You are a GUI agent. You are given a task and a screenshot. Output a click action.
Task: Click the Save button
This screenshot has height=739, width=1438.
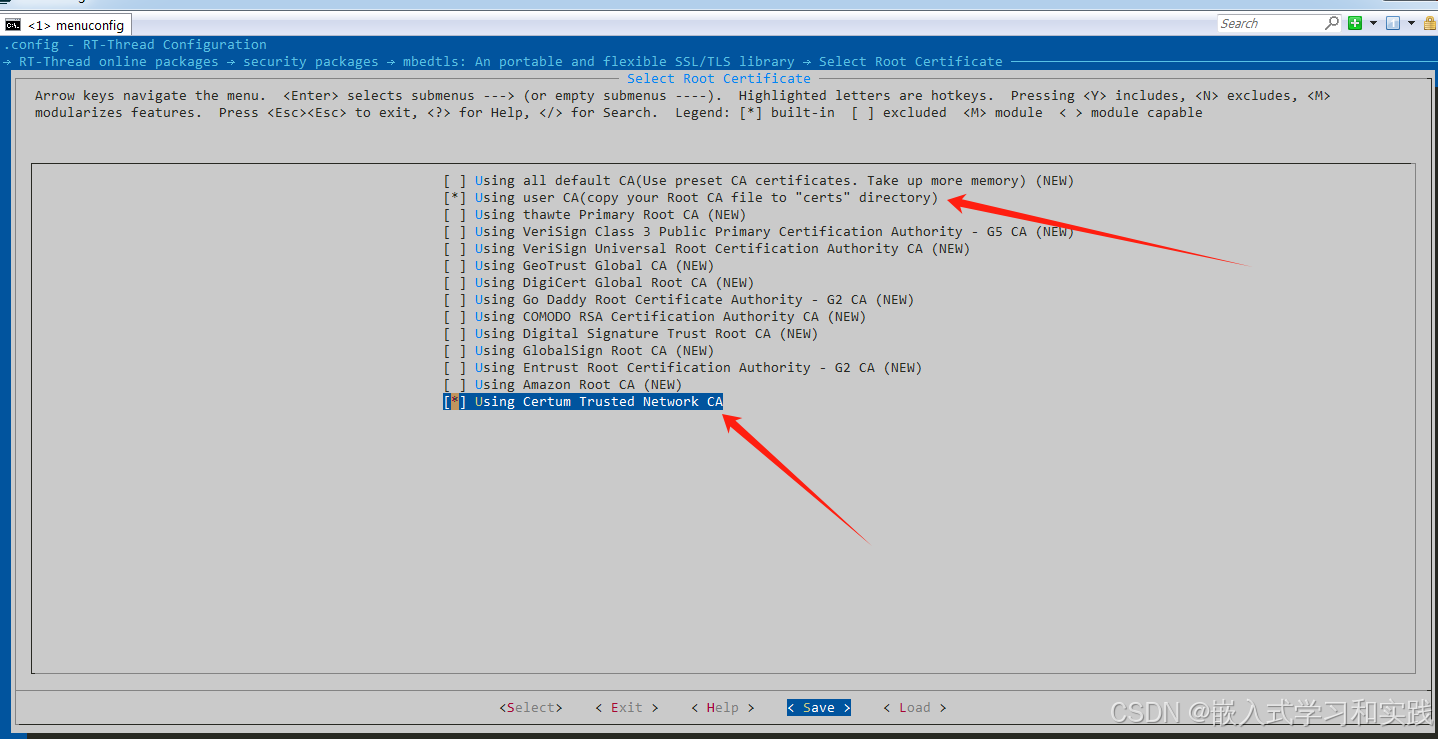coord(818,707)
